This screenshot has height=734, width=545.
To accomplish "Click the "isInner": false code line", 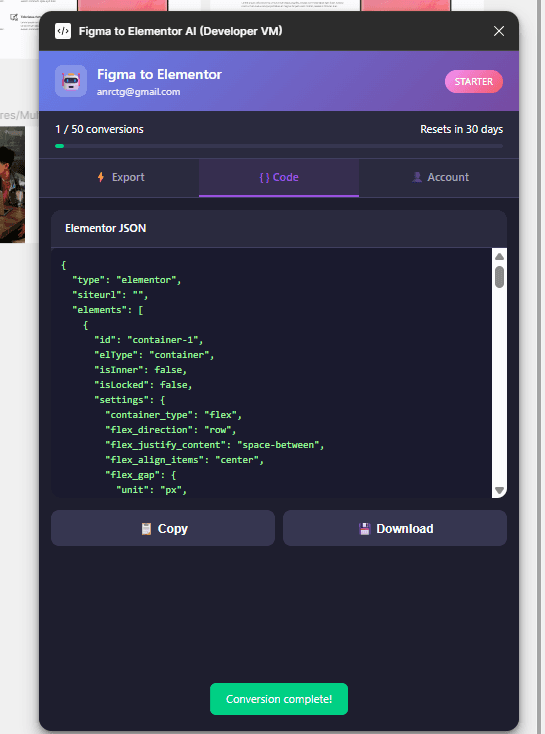I will pyautogui.click(x=140, y=370).
